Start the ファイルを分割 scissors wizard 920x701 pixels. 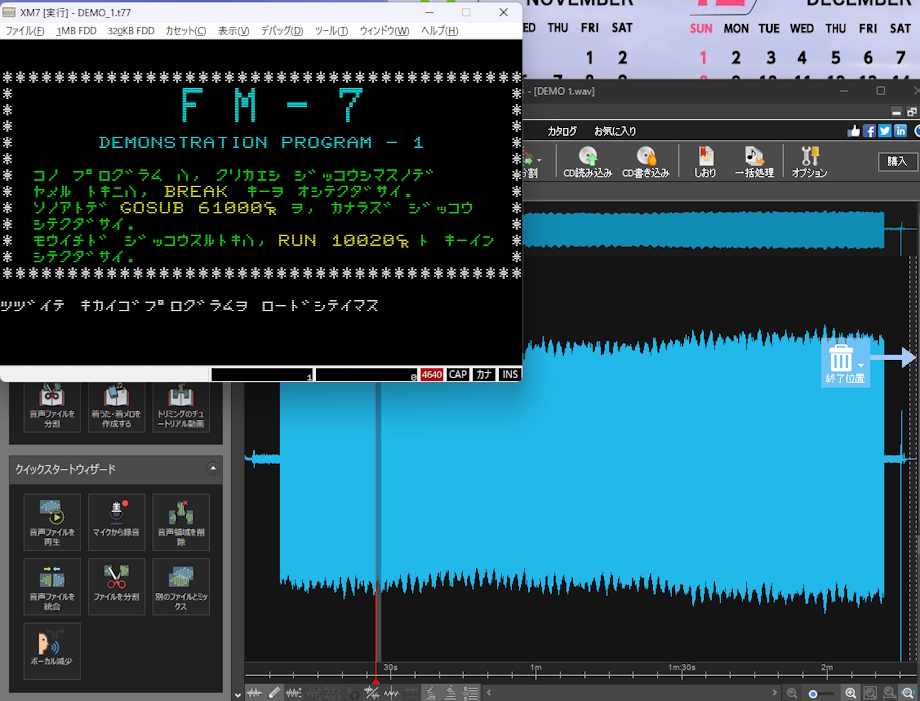(x=116, y=587)
